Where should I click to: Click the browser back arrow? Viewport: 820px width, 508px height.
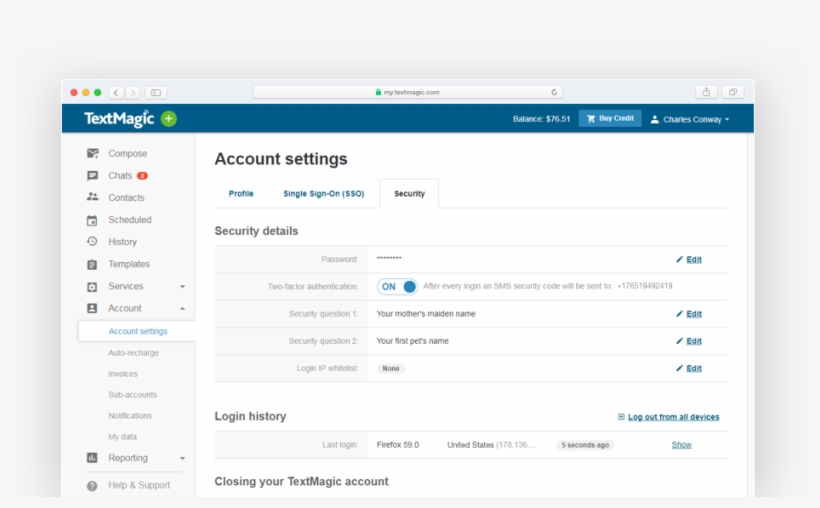pos(116,93)
